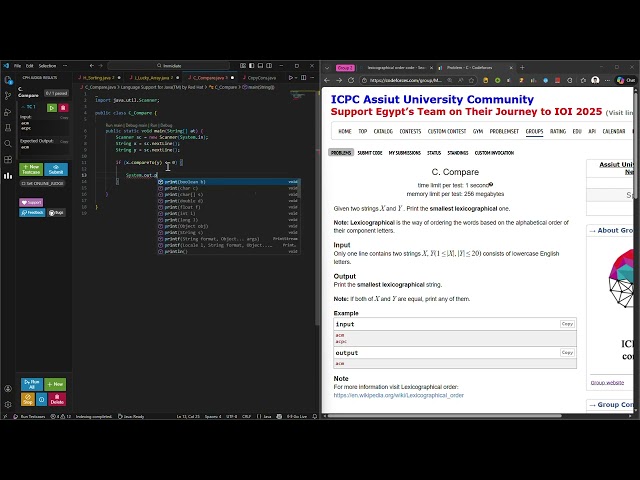Switch to CopyCons.java editor tab
Image resolution: width=640 pixels, height=480 pixels.
click(x=262, y=78)
